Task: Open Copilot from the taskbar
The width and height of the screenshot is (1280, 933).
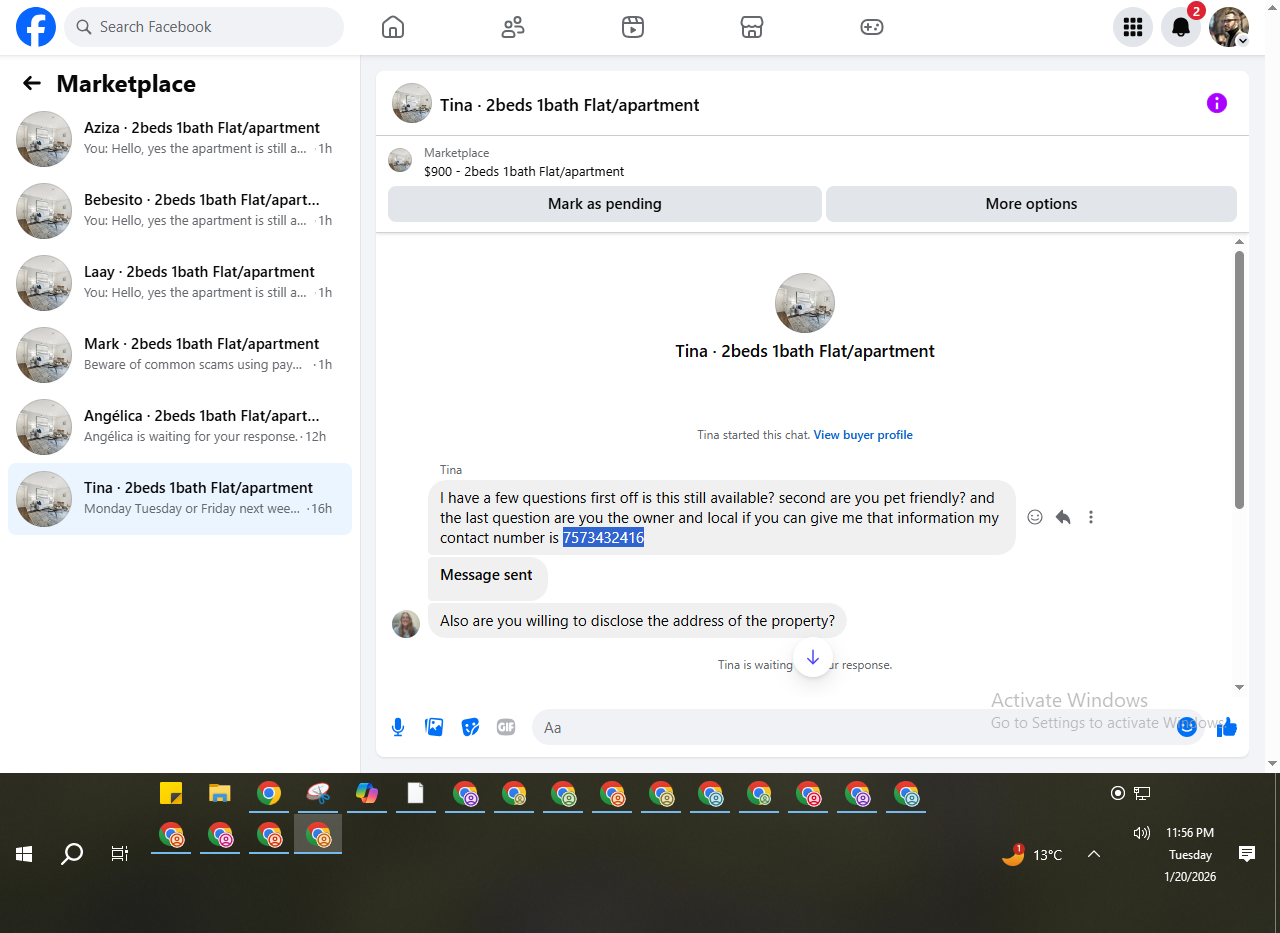Action: [x=367, y=793]
